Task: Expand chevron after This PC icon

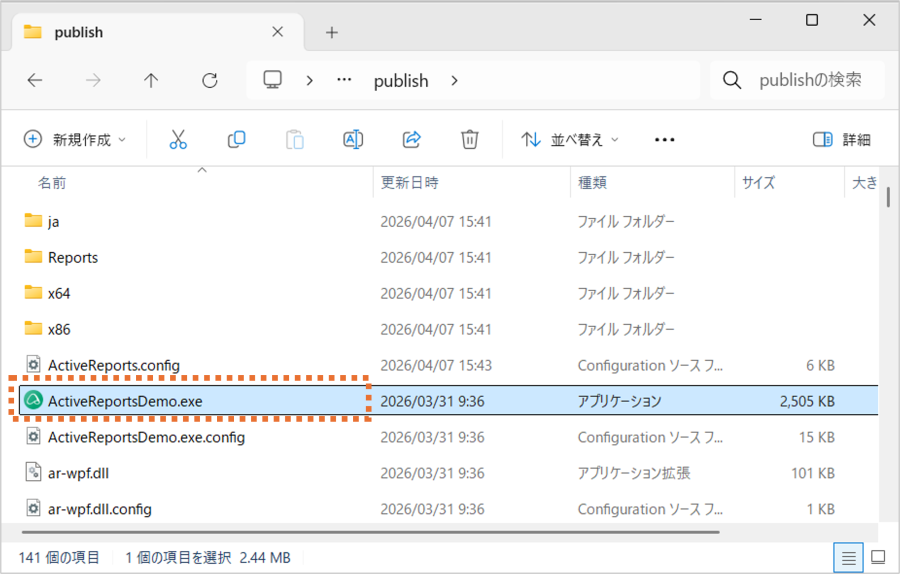Action: (x=309, y=80)
